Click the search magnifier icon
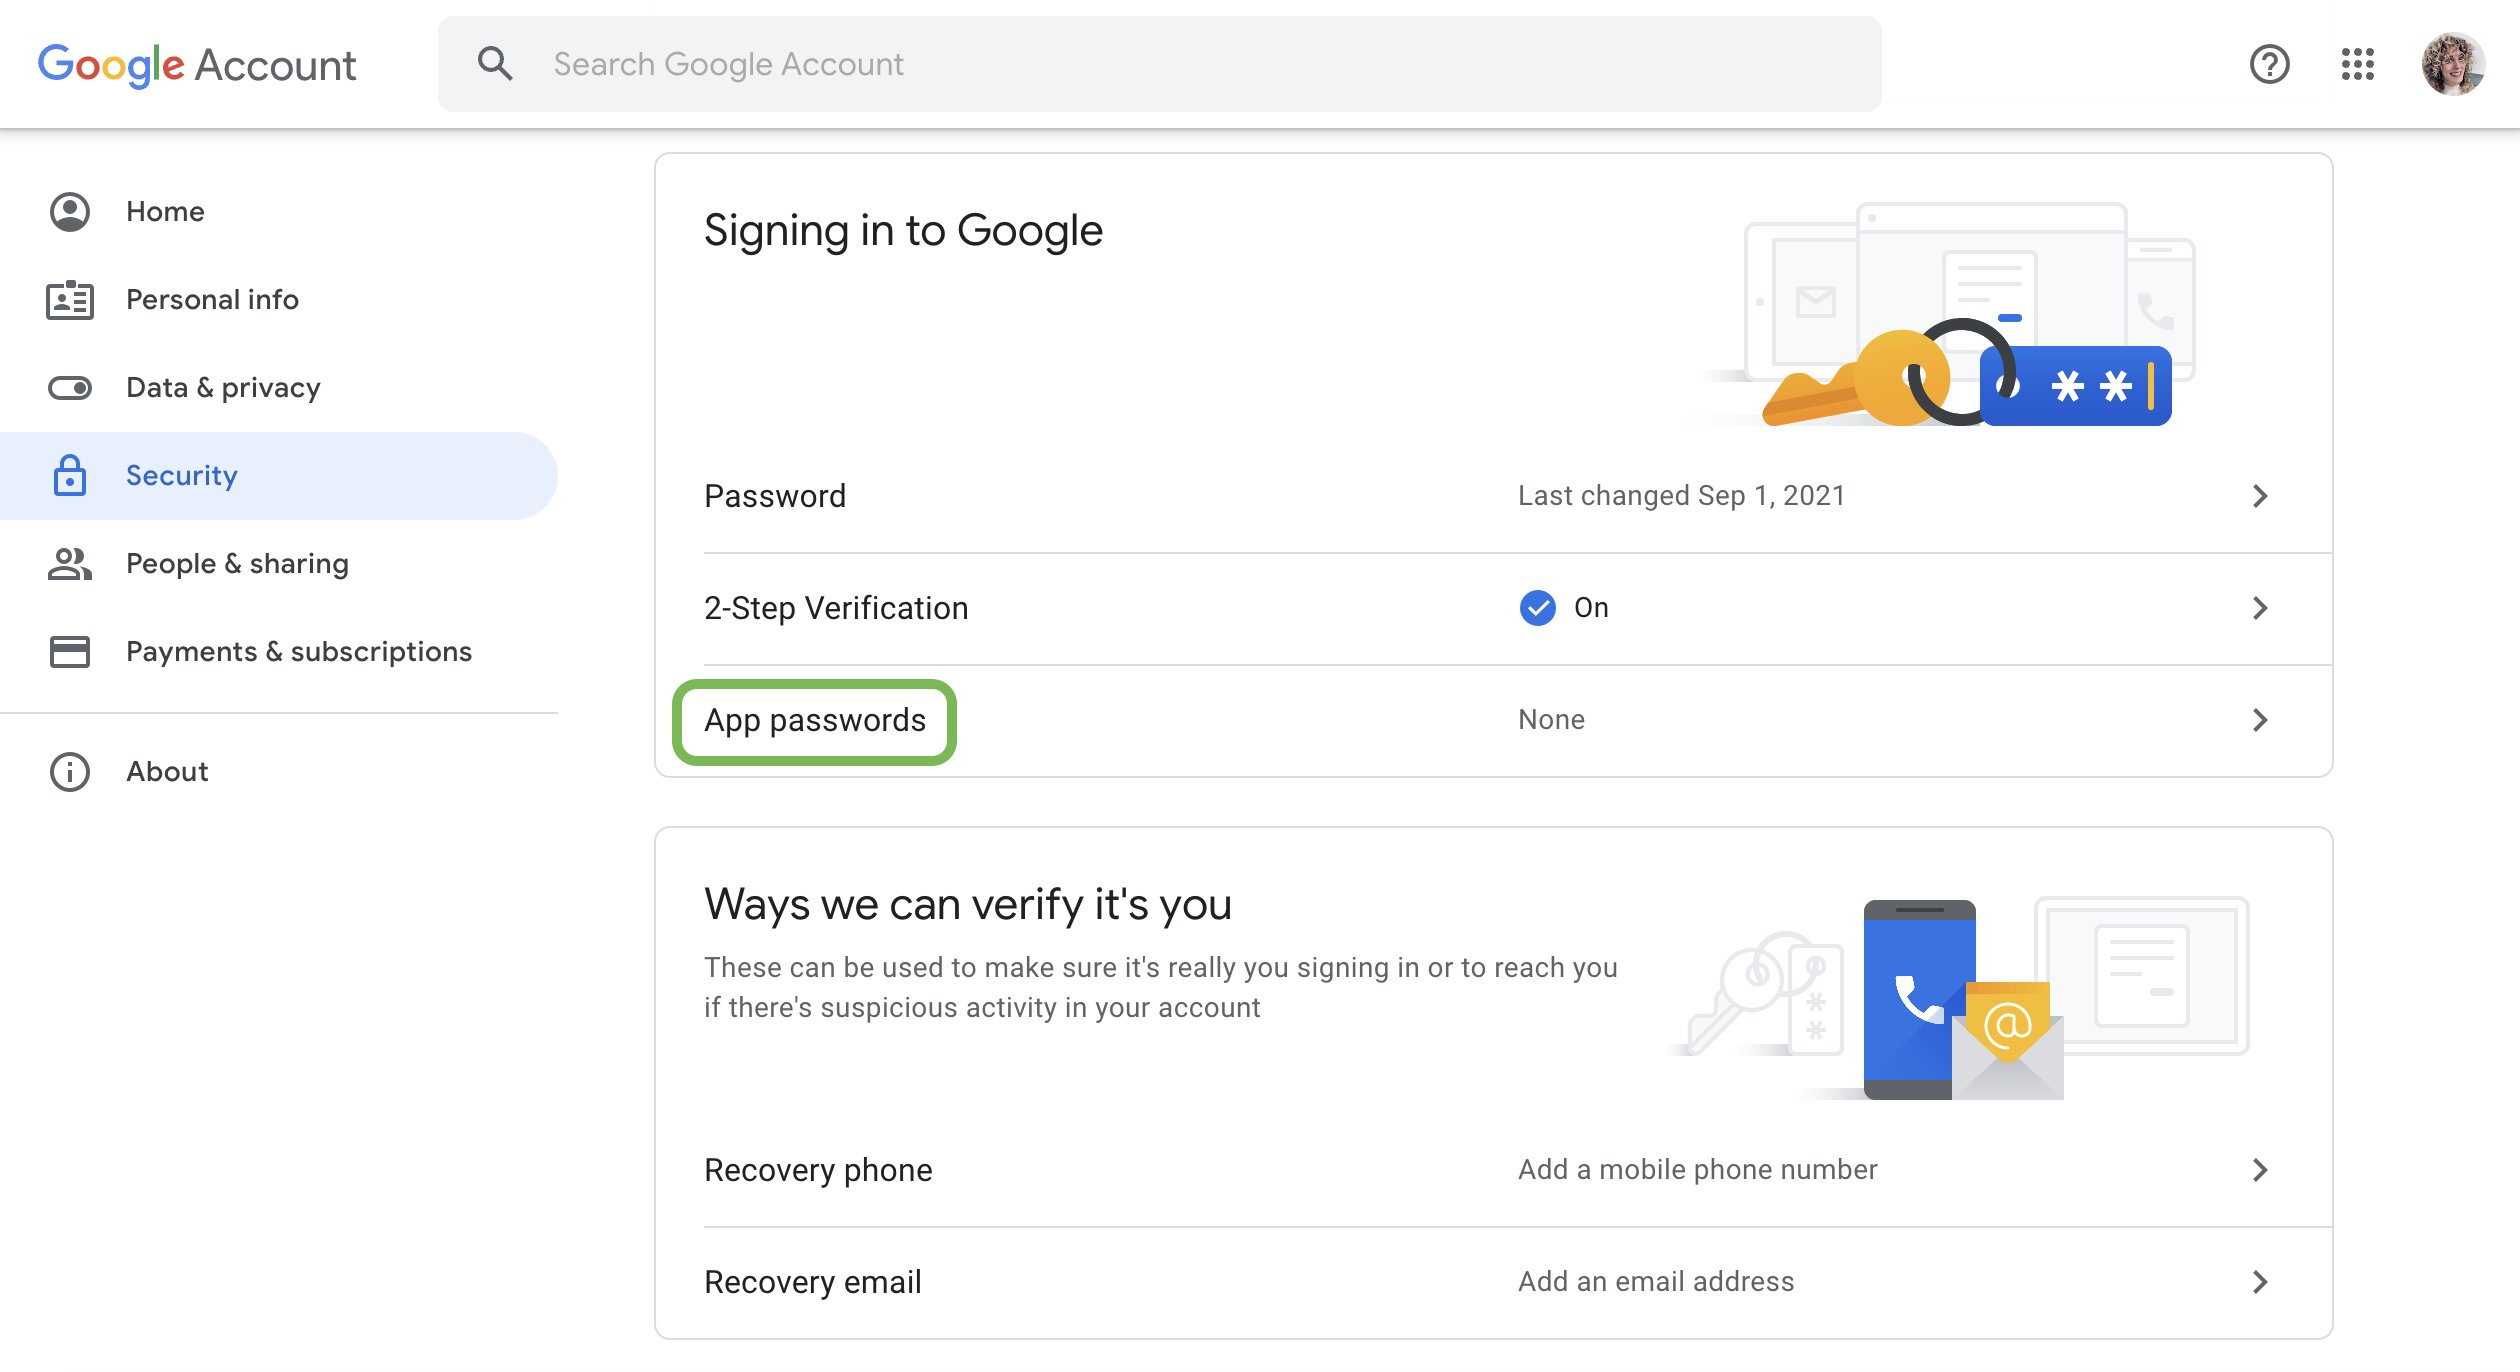This screenshot has width=2520, height=1372. click(x=495, y=64)
